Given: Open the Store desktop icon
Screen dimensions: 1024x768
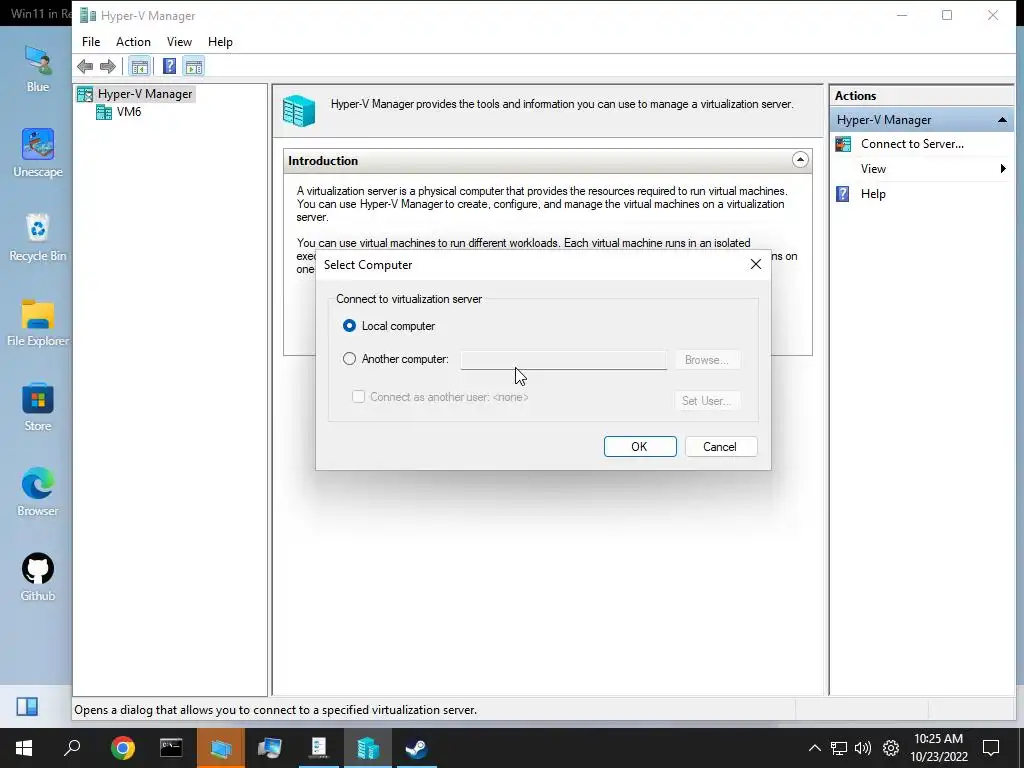Looking at the screenshot, I should pyautogui.click(x=37, y=408).
